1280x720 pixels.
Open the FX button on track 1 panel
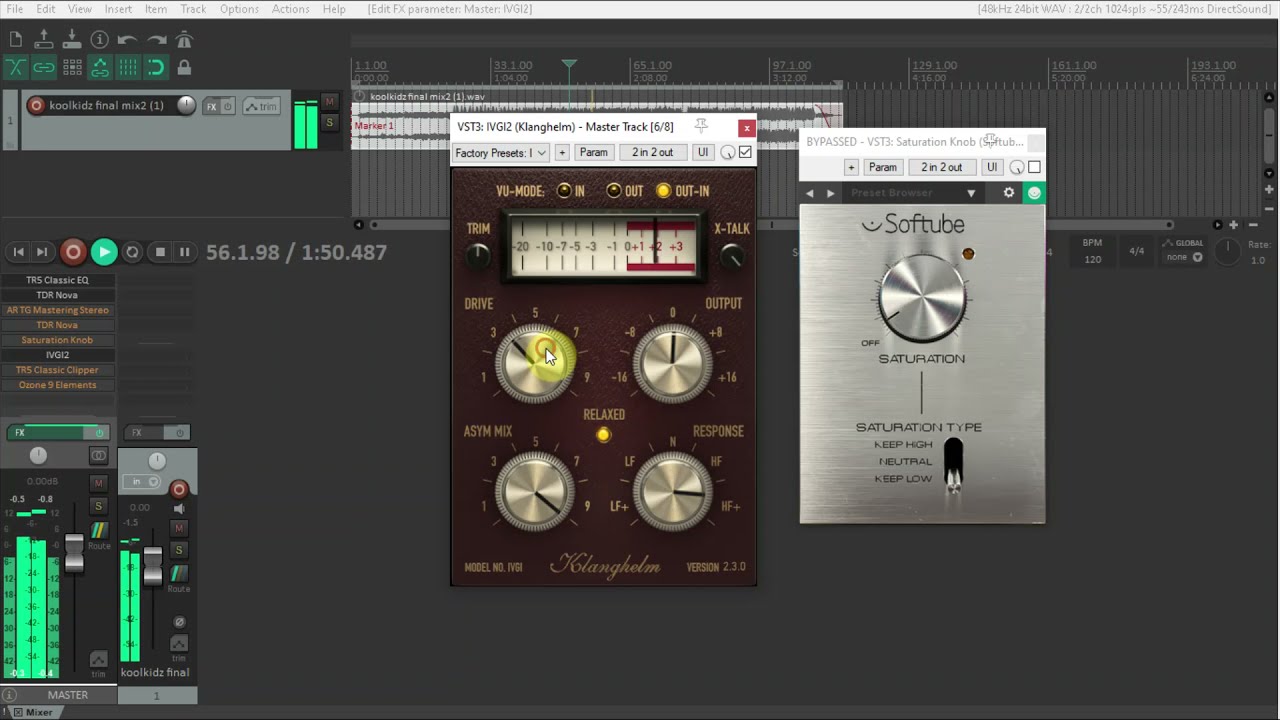pyautogui.click(x=211, y=106)
